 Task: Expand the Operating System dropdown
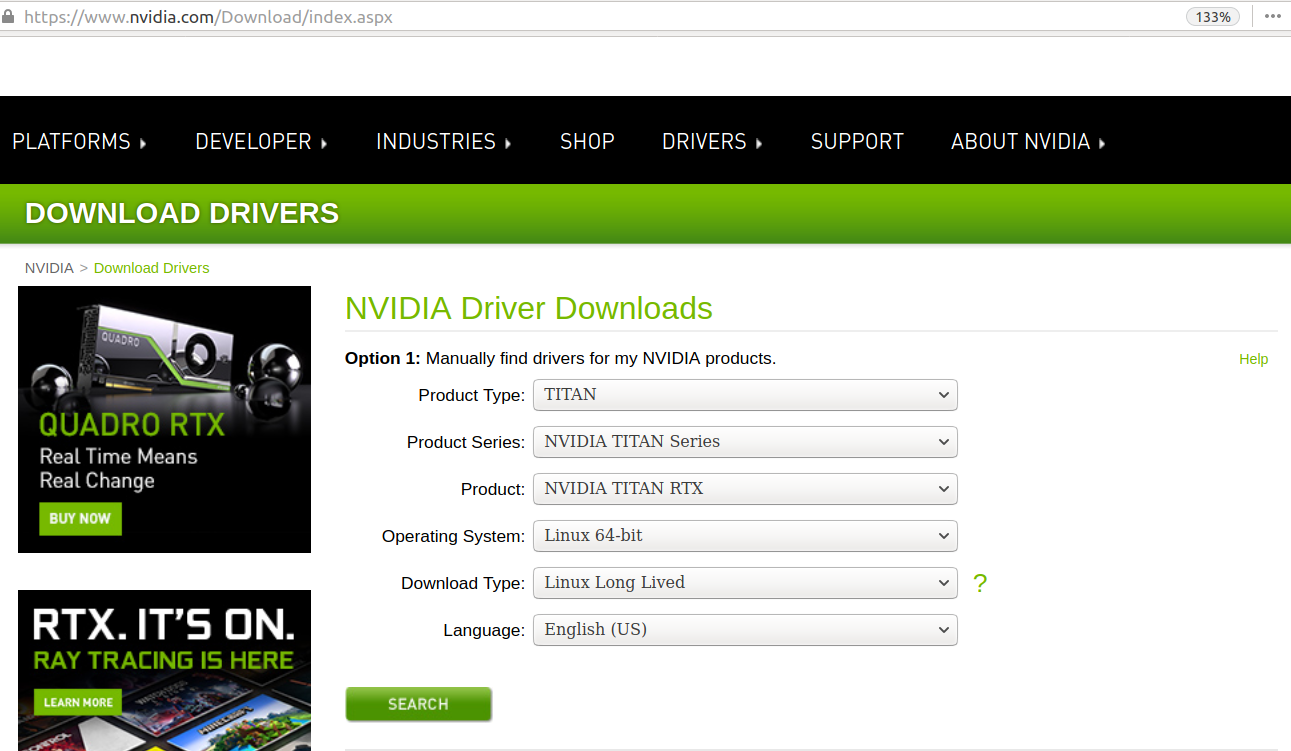745,536
